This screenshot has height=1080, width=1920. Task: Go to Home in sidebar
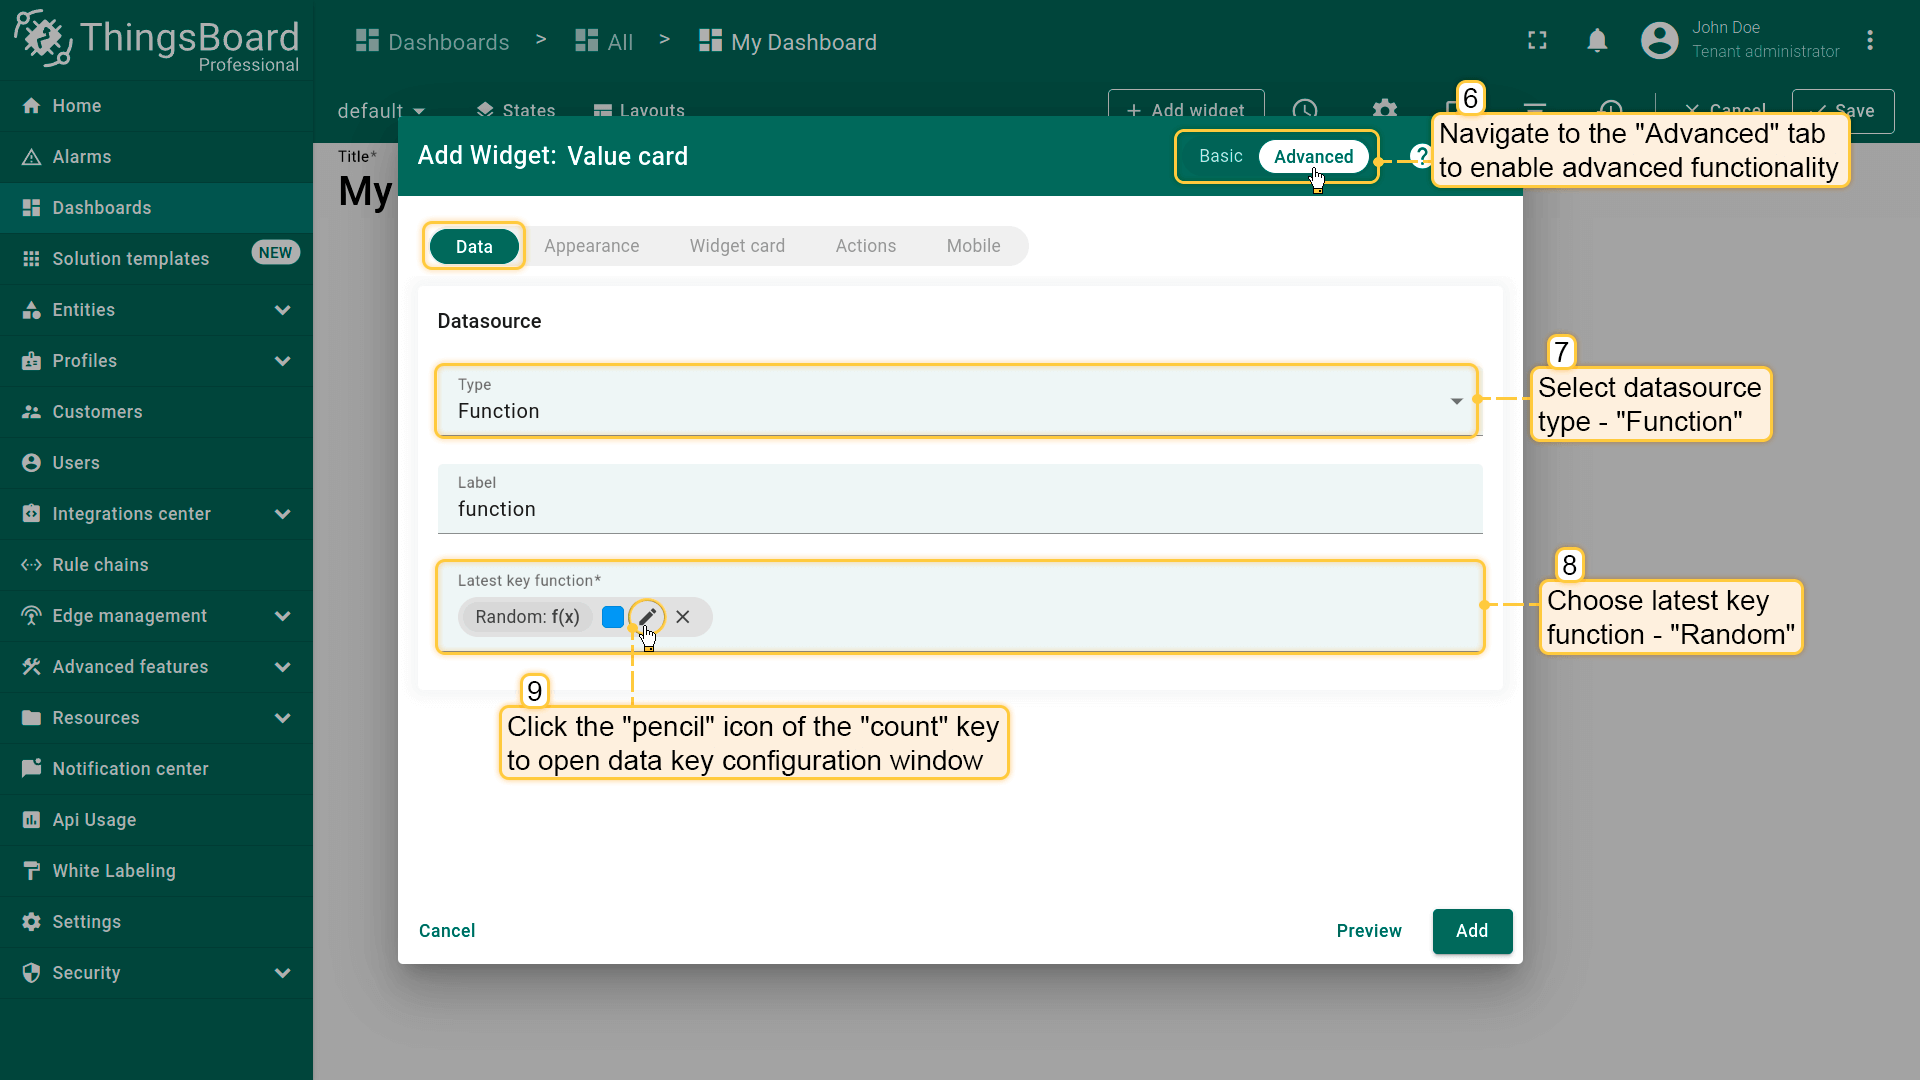click(76, 106)
